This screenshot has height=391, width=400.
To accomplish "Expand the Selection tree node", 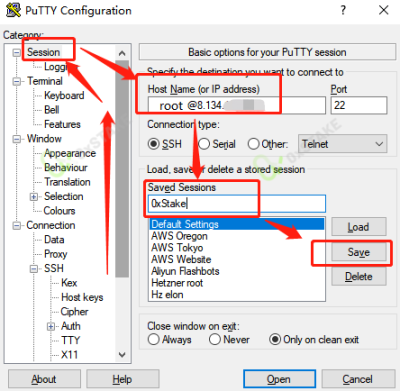I will [33, 197].
